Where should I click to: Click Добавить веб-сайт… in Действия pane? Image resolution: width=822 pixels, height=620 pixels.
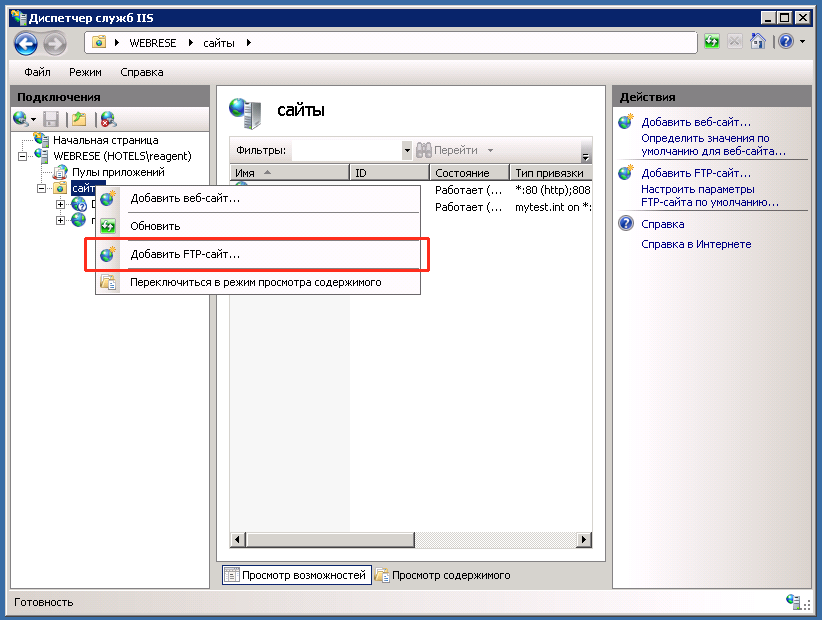point(696,122)
